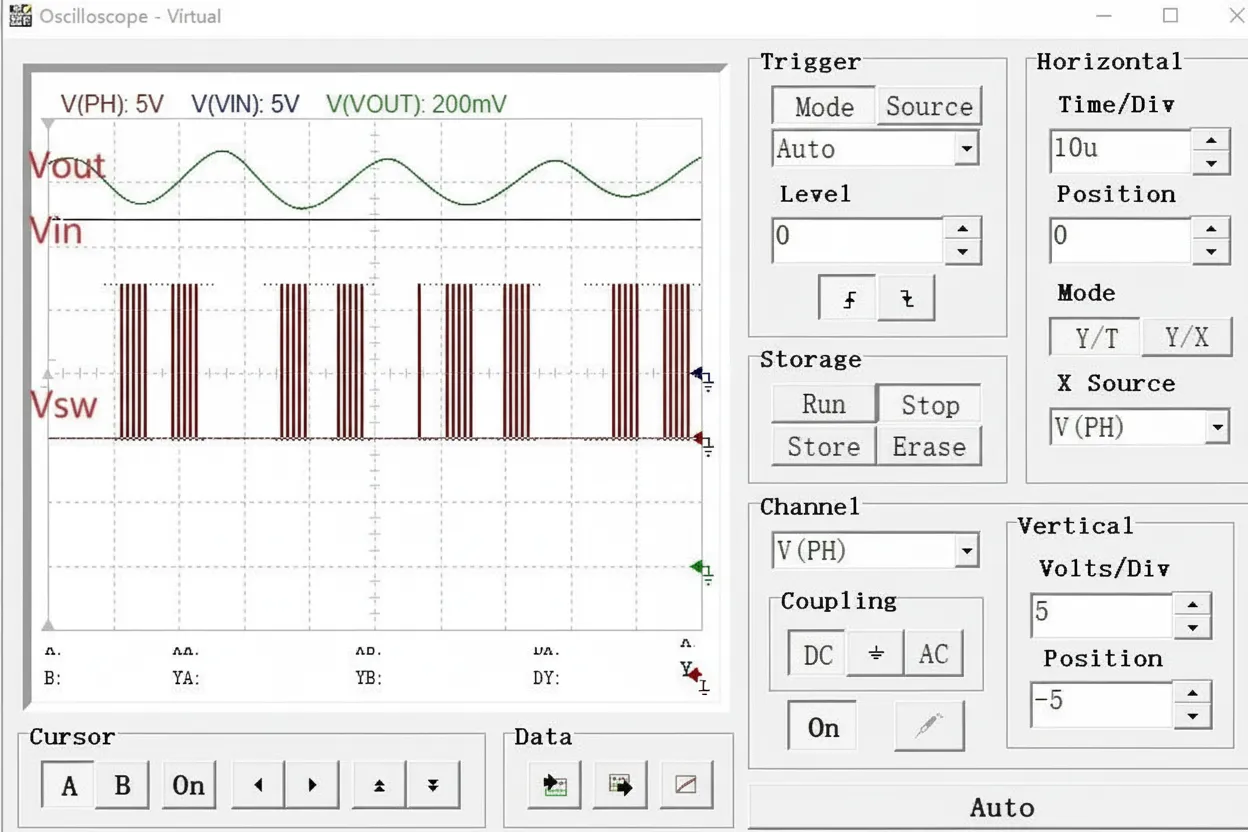This screenshot has width=1248, height=832.
Task: Toggle the channel On button
Action: coord(821,727)
